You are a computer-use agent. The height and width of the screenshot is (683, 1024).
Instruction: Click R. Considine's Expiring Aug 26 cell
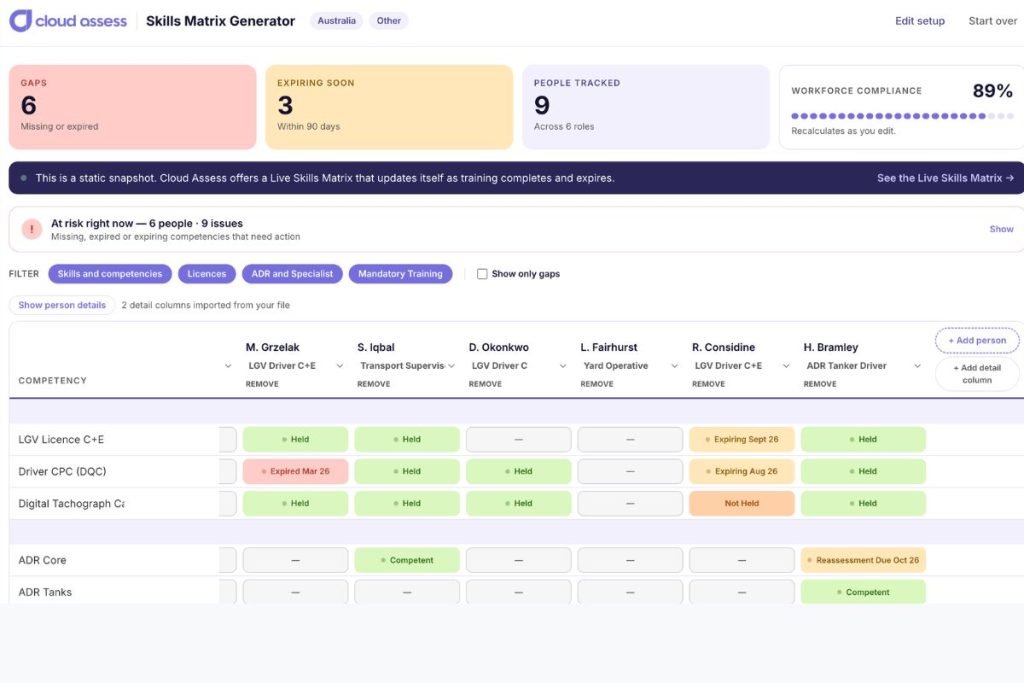(x=742, y=471)
